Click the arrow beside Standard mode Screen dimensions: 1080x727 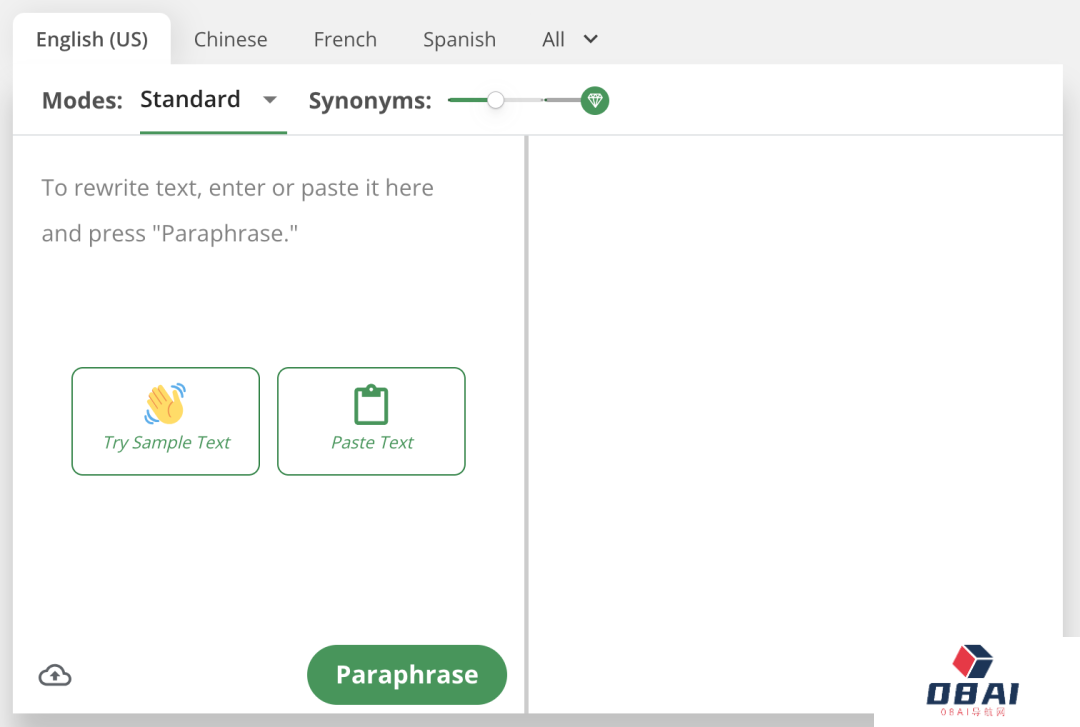click(x=269, y=100)
